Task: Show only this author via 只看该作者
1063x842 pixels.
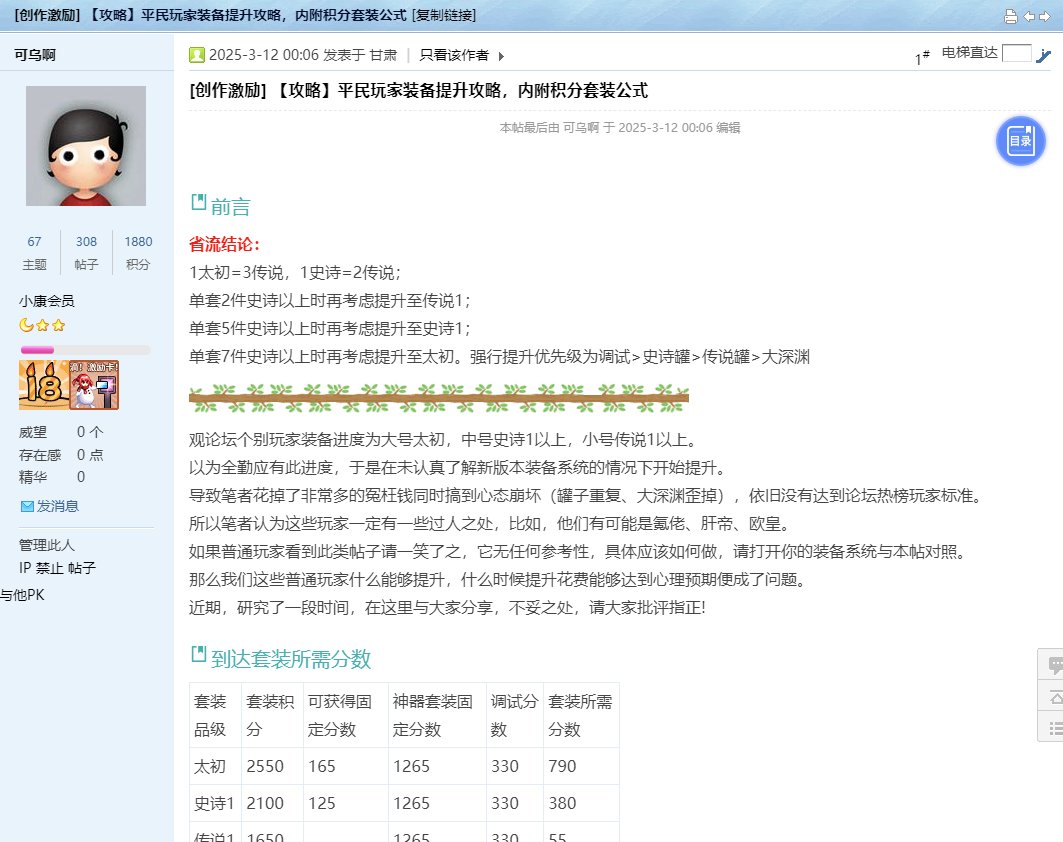Action: pos(454,55)
